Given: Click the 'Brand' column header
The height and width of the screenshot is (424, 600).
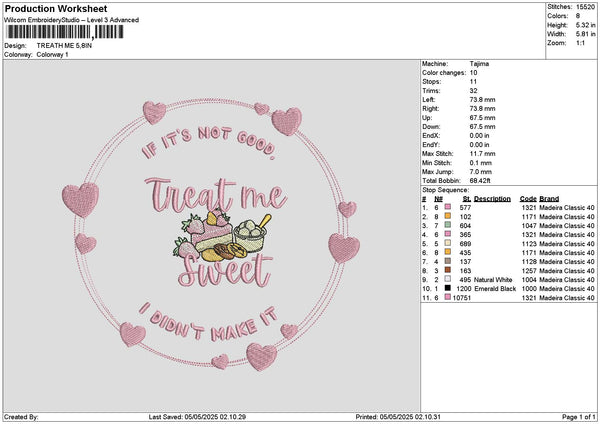Looking at the screenshot, I should 549,199.
